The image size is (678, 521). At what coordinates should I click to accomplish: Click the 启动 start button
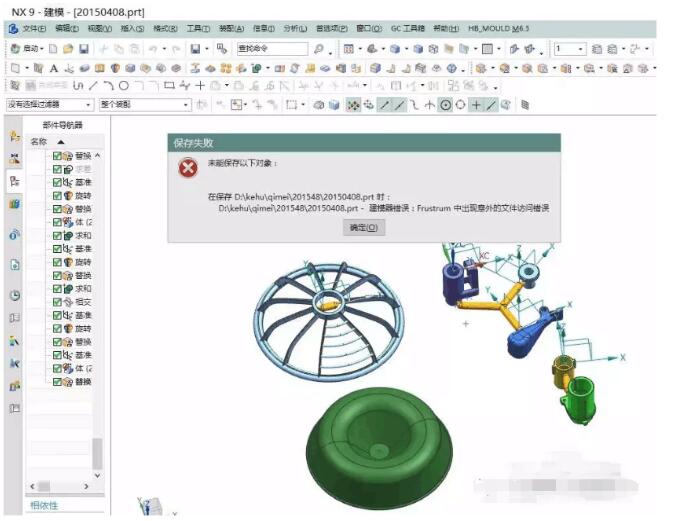click(x=29, y=48)
